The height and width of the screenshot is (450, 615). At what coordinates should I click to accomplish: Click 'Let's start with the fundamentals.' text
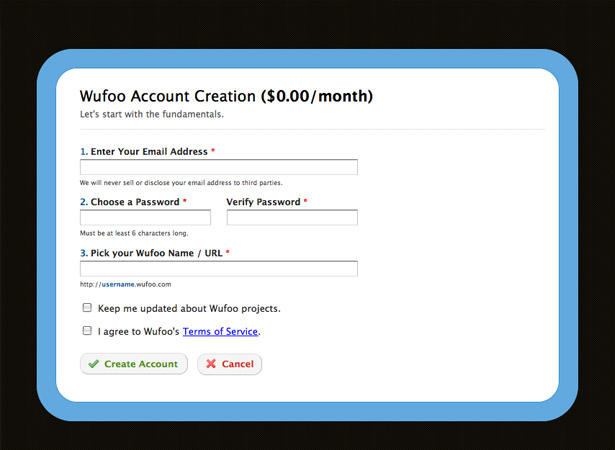point(152,114)
